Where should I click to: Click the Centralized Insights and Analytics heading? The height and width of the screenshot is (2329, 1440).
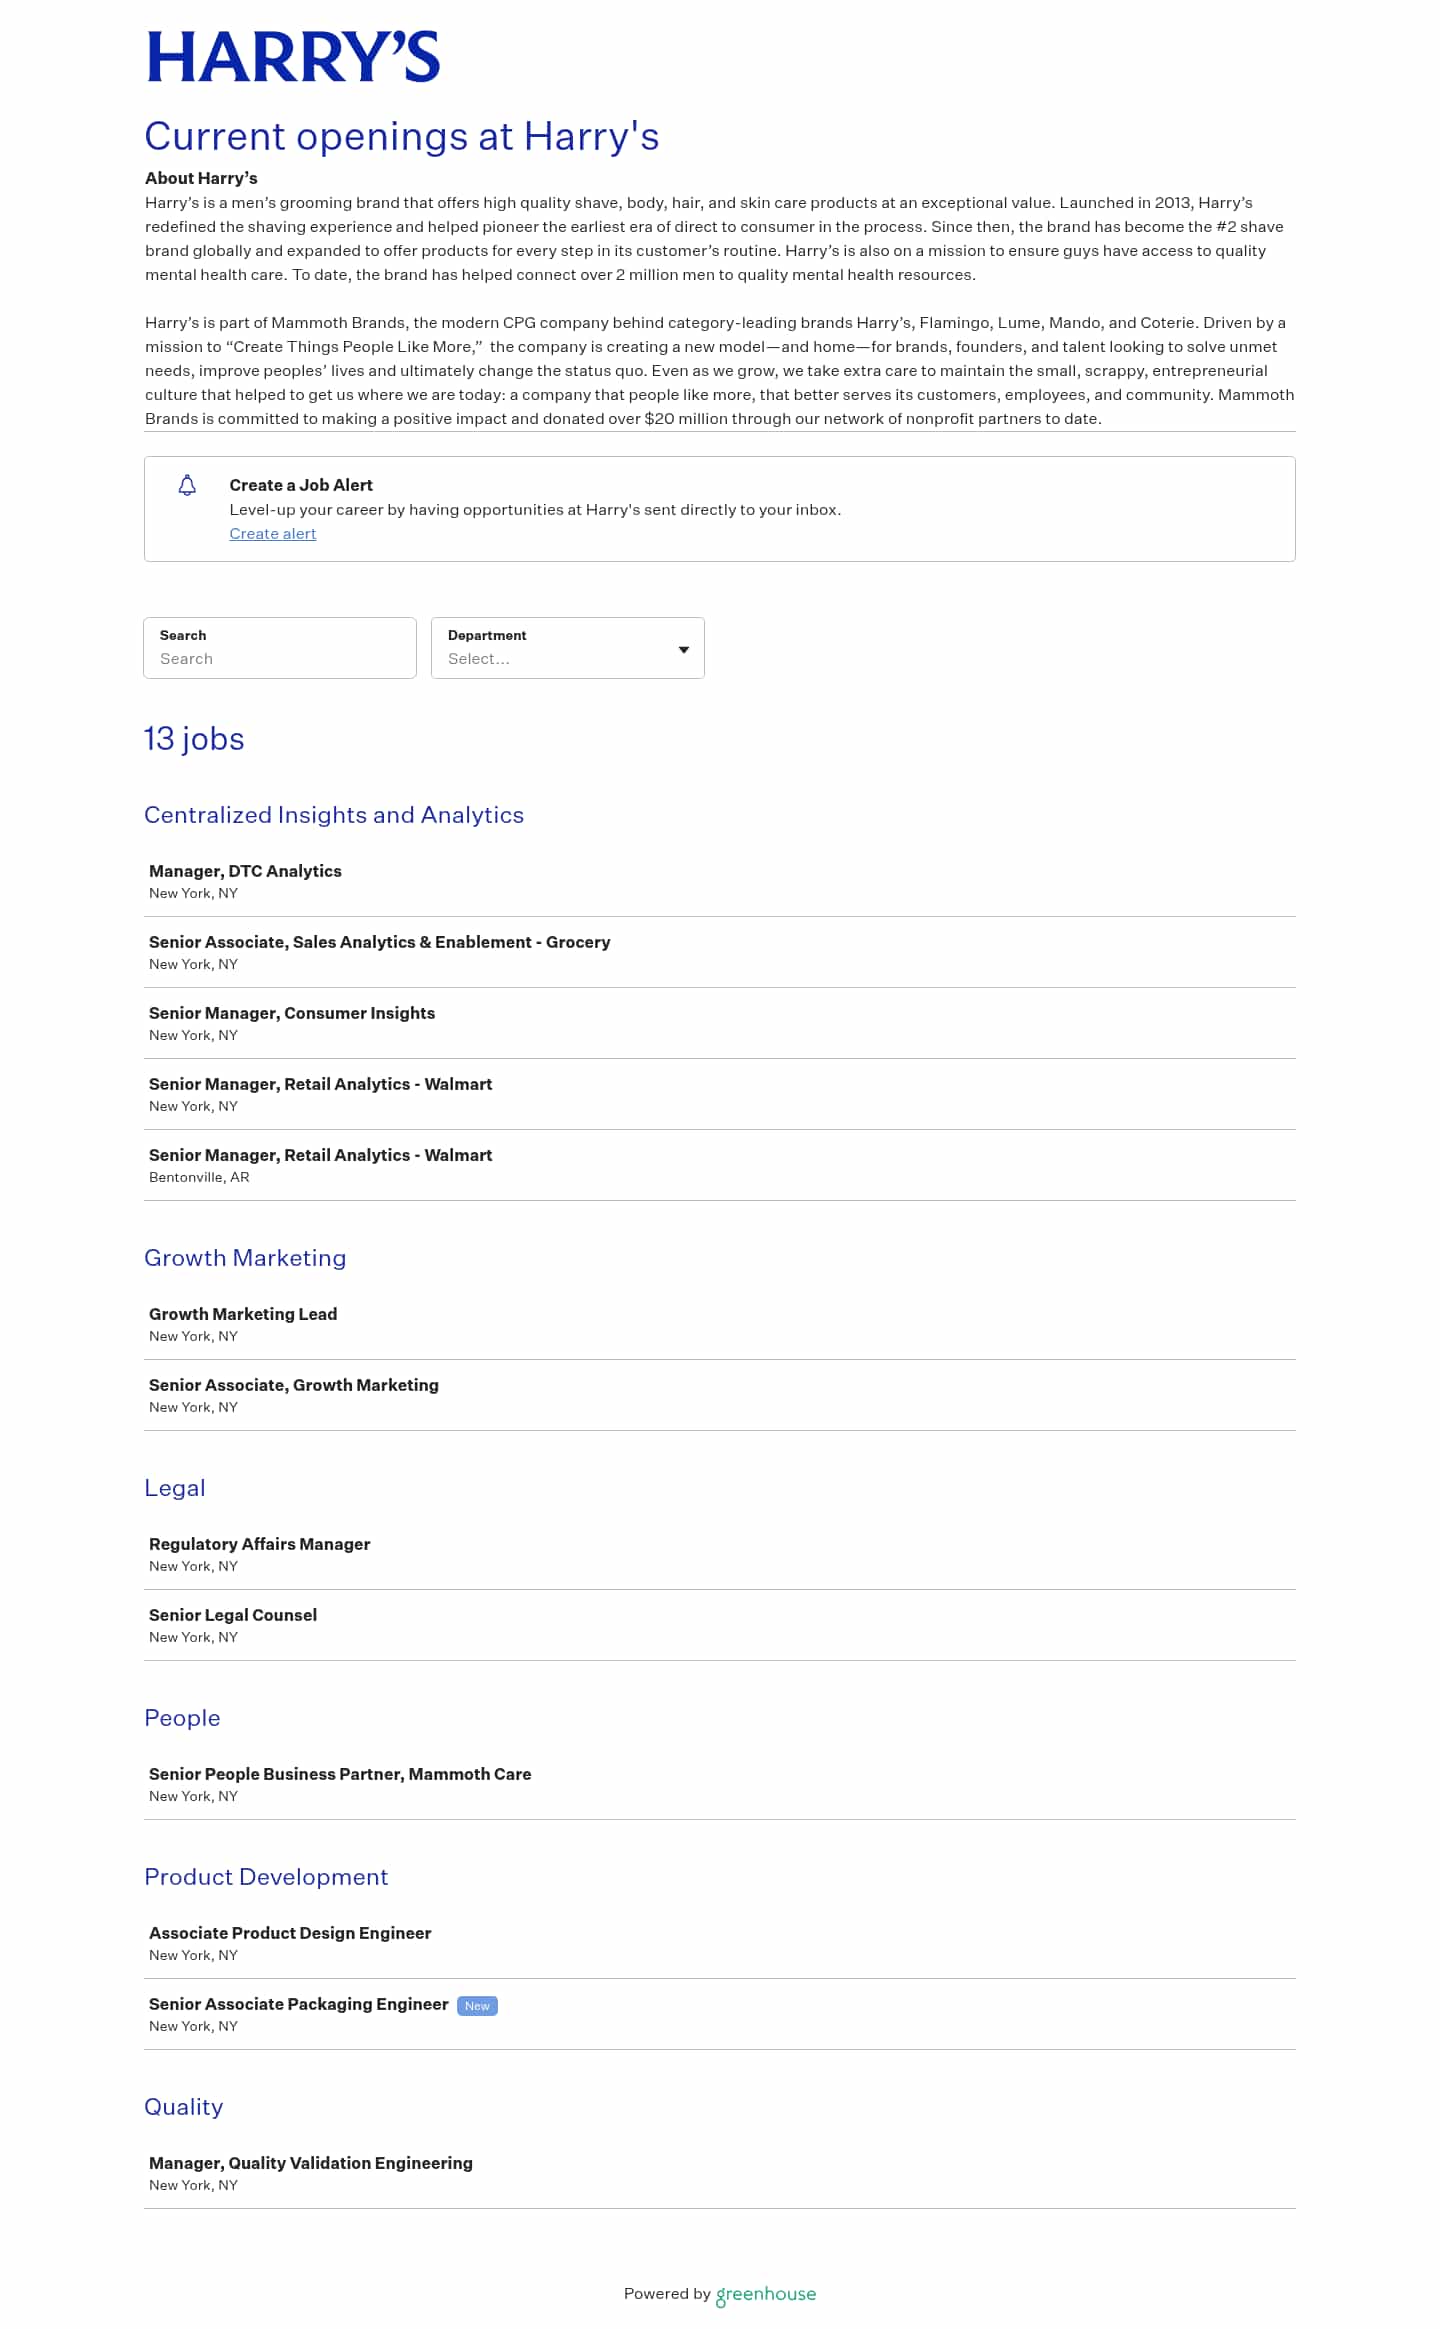[334, 815]
